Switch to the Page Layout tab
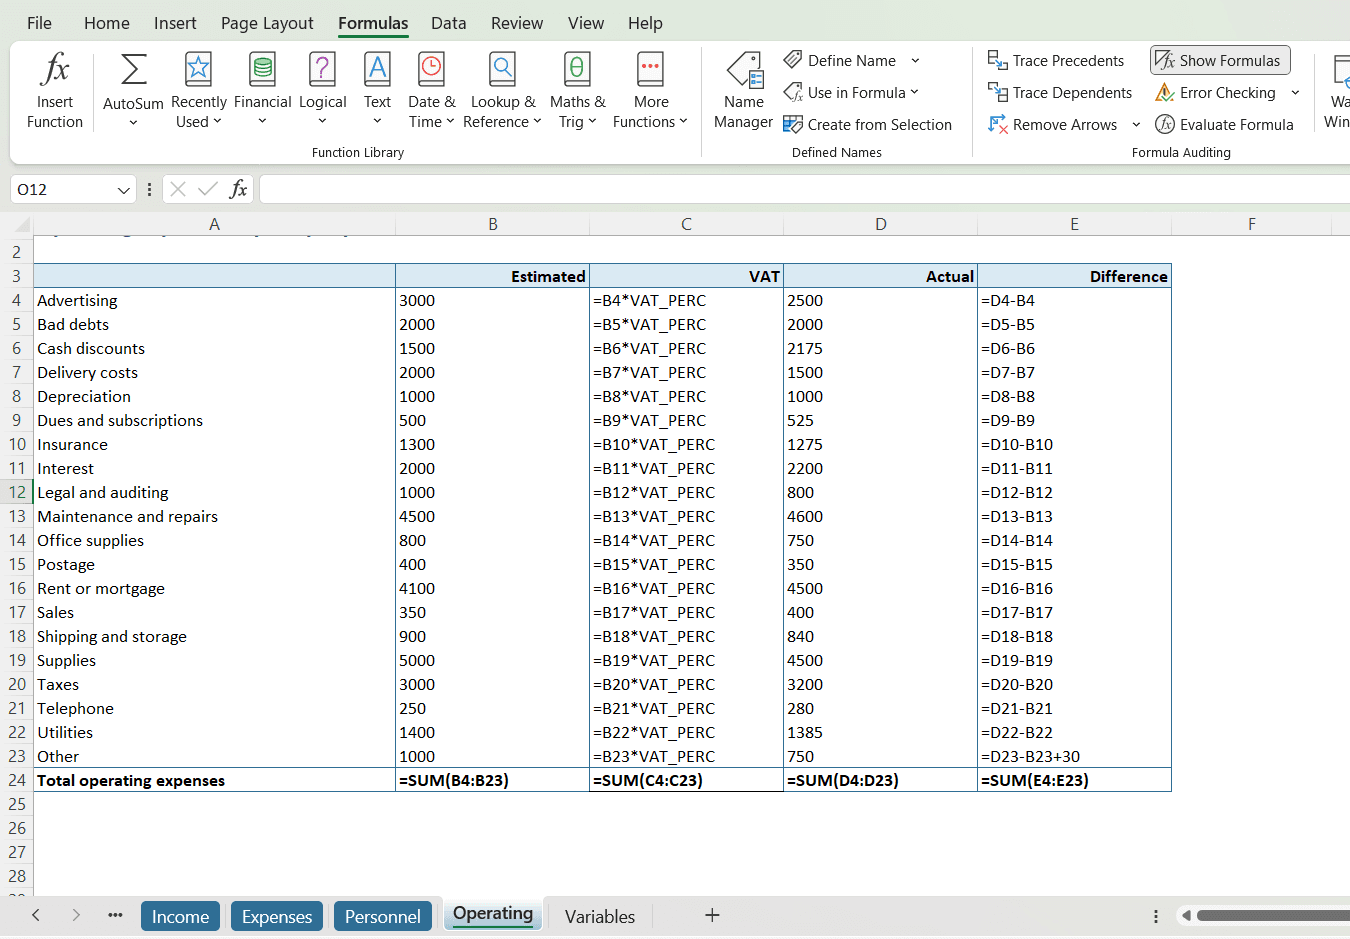 click(x=267, y=23)
